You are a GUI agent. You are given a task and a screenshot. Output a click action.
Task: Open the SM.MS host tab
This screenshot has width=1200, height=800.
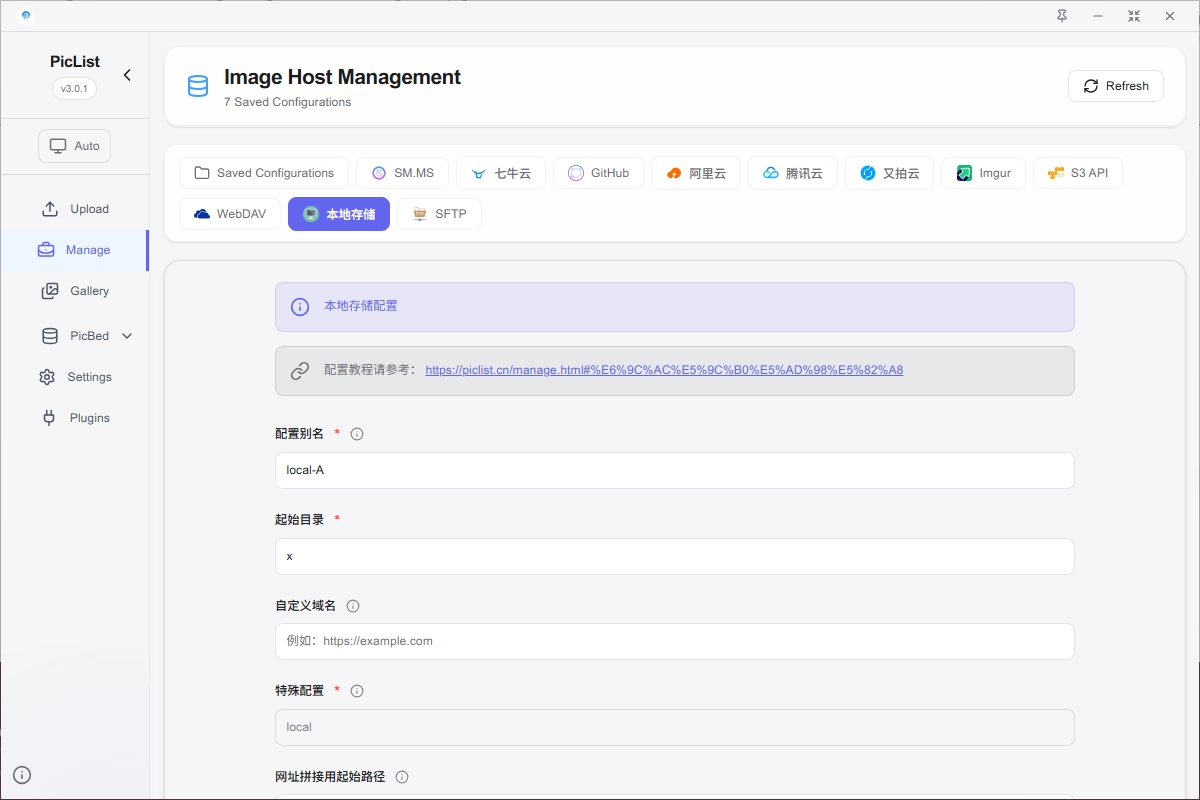coord(403,173)
